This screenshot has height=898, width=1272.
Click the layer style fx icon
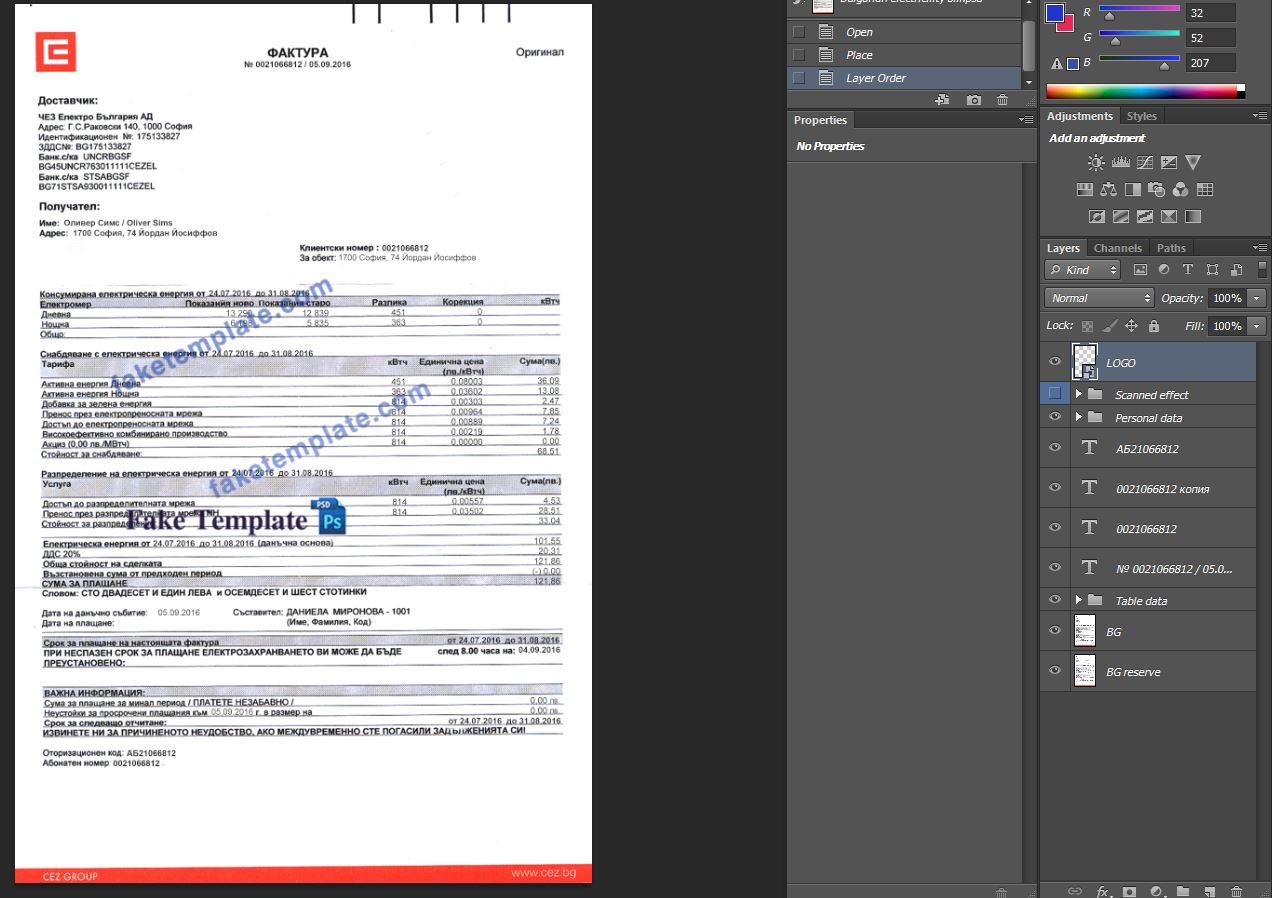pyautogui.click(x=1103, y=890)
